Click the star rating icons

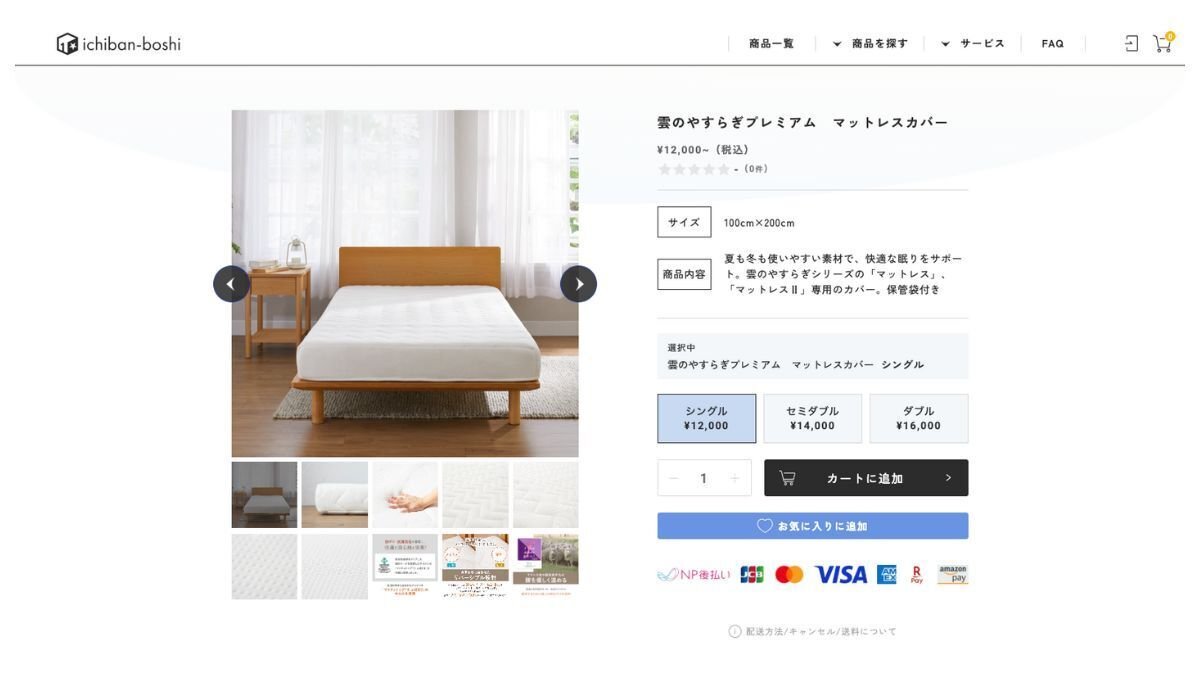point(694,170)
